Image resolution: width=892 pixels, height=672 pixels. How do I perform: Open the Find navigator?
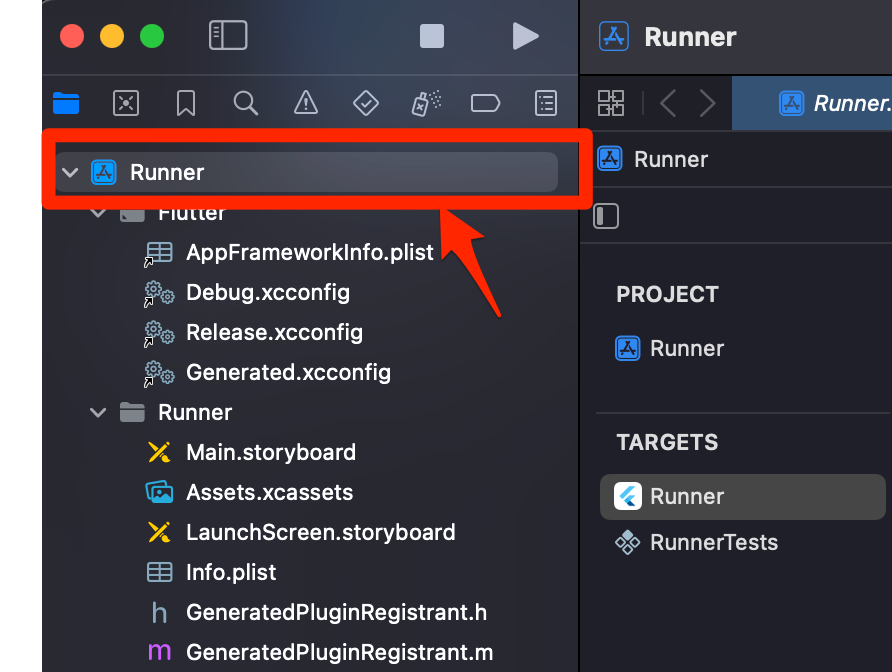pos(246,103)
